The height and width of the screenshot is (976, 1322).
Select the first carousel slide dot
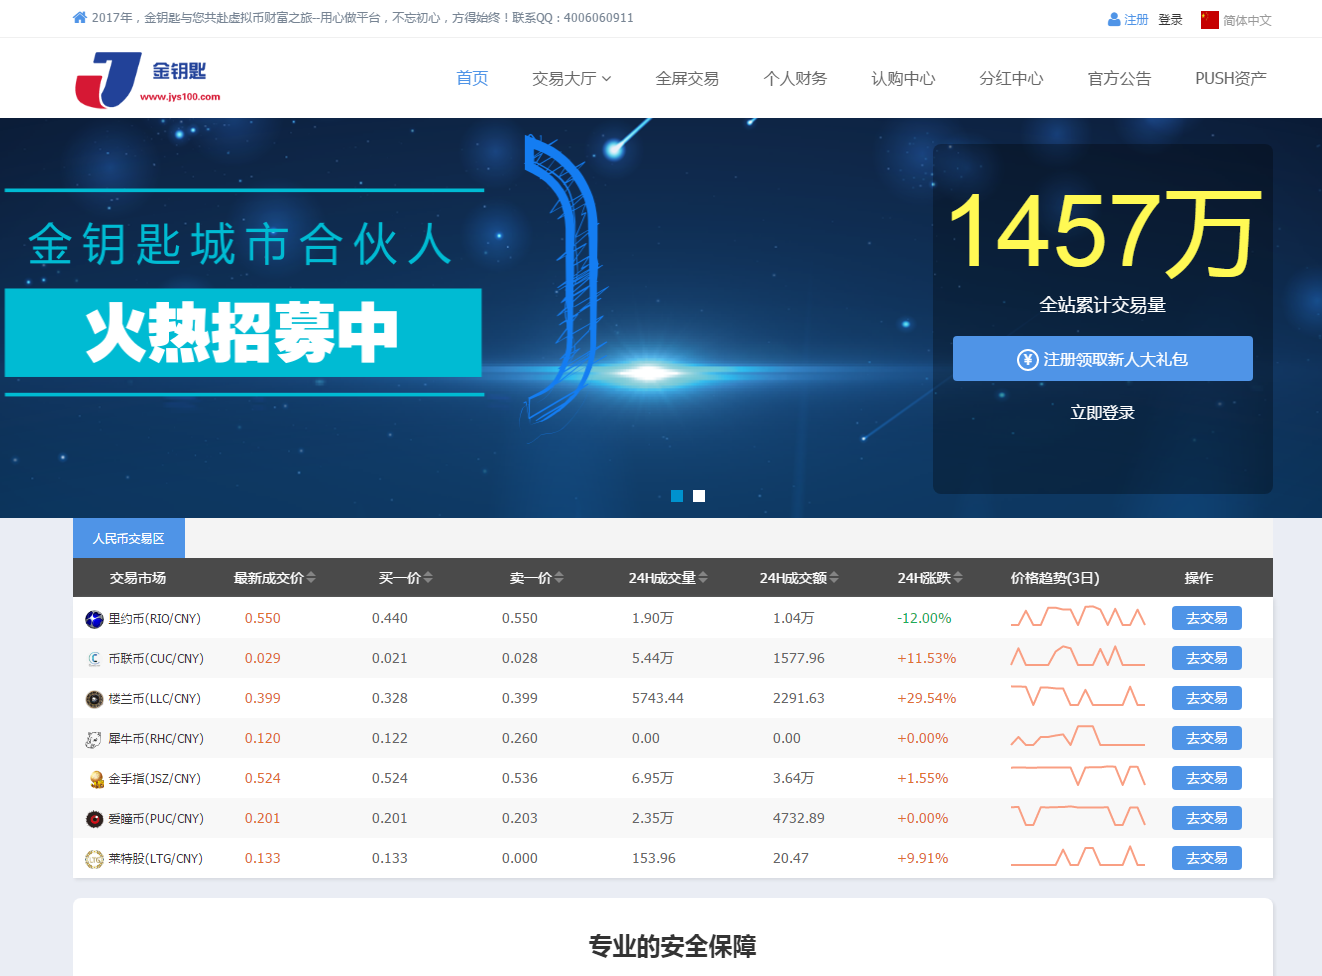(677, 495)
